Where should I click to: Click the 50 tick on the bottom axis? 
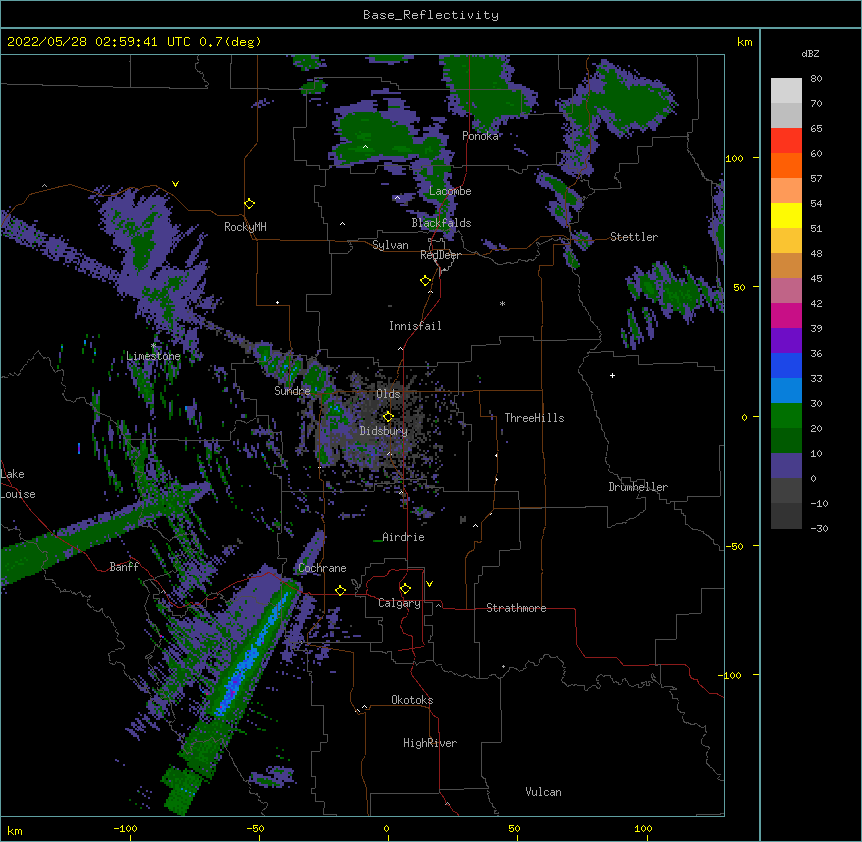(x=514, y=828)
